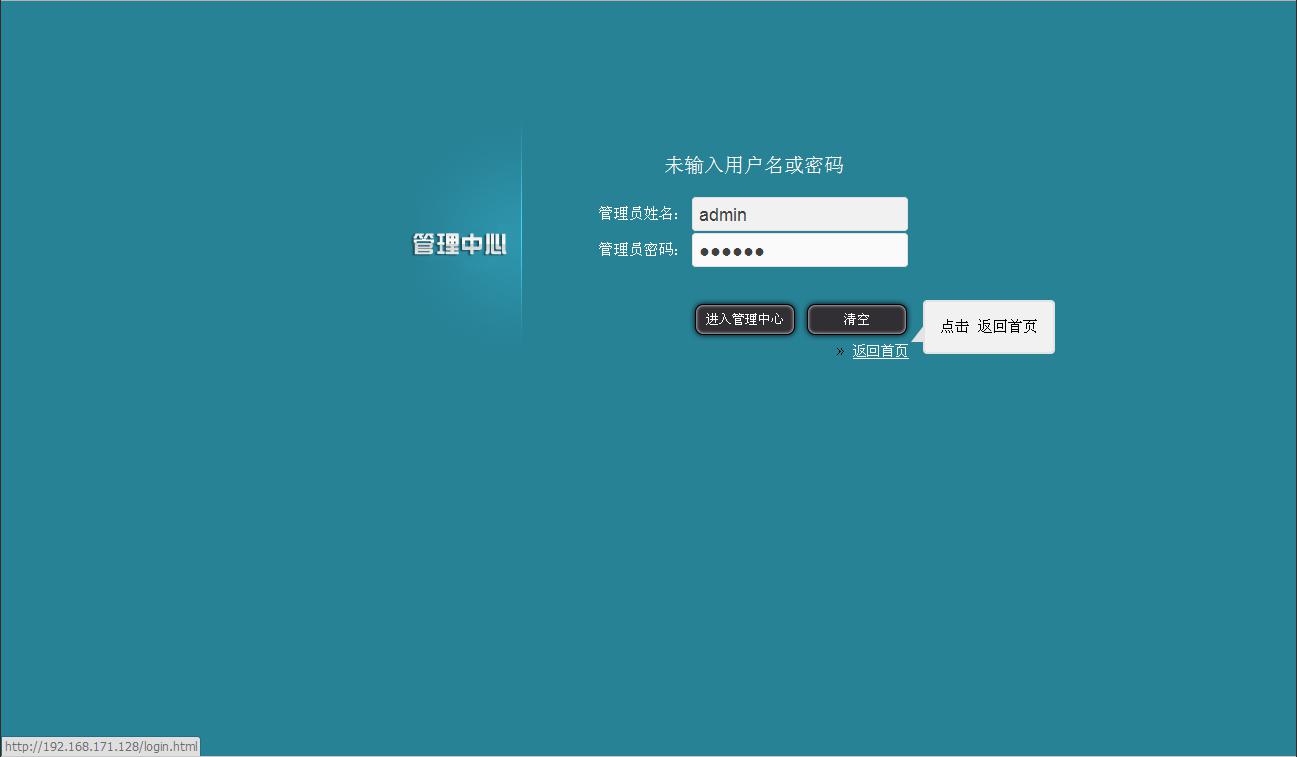Image resolution: width=1297 pixels, height=757 pixels.
Task: Click the 未输入用户名或密码 error message
Action: [x=754, y=165]
